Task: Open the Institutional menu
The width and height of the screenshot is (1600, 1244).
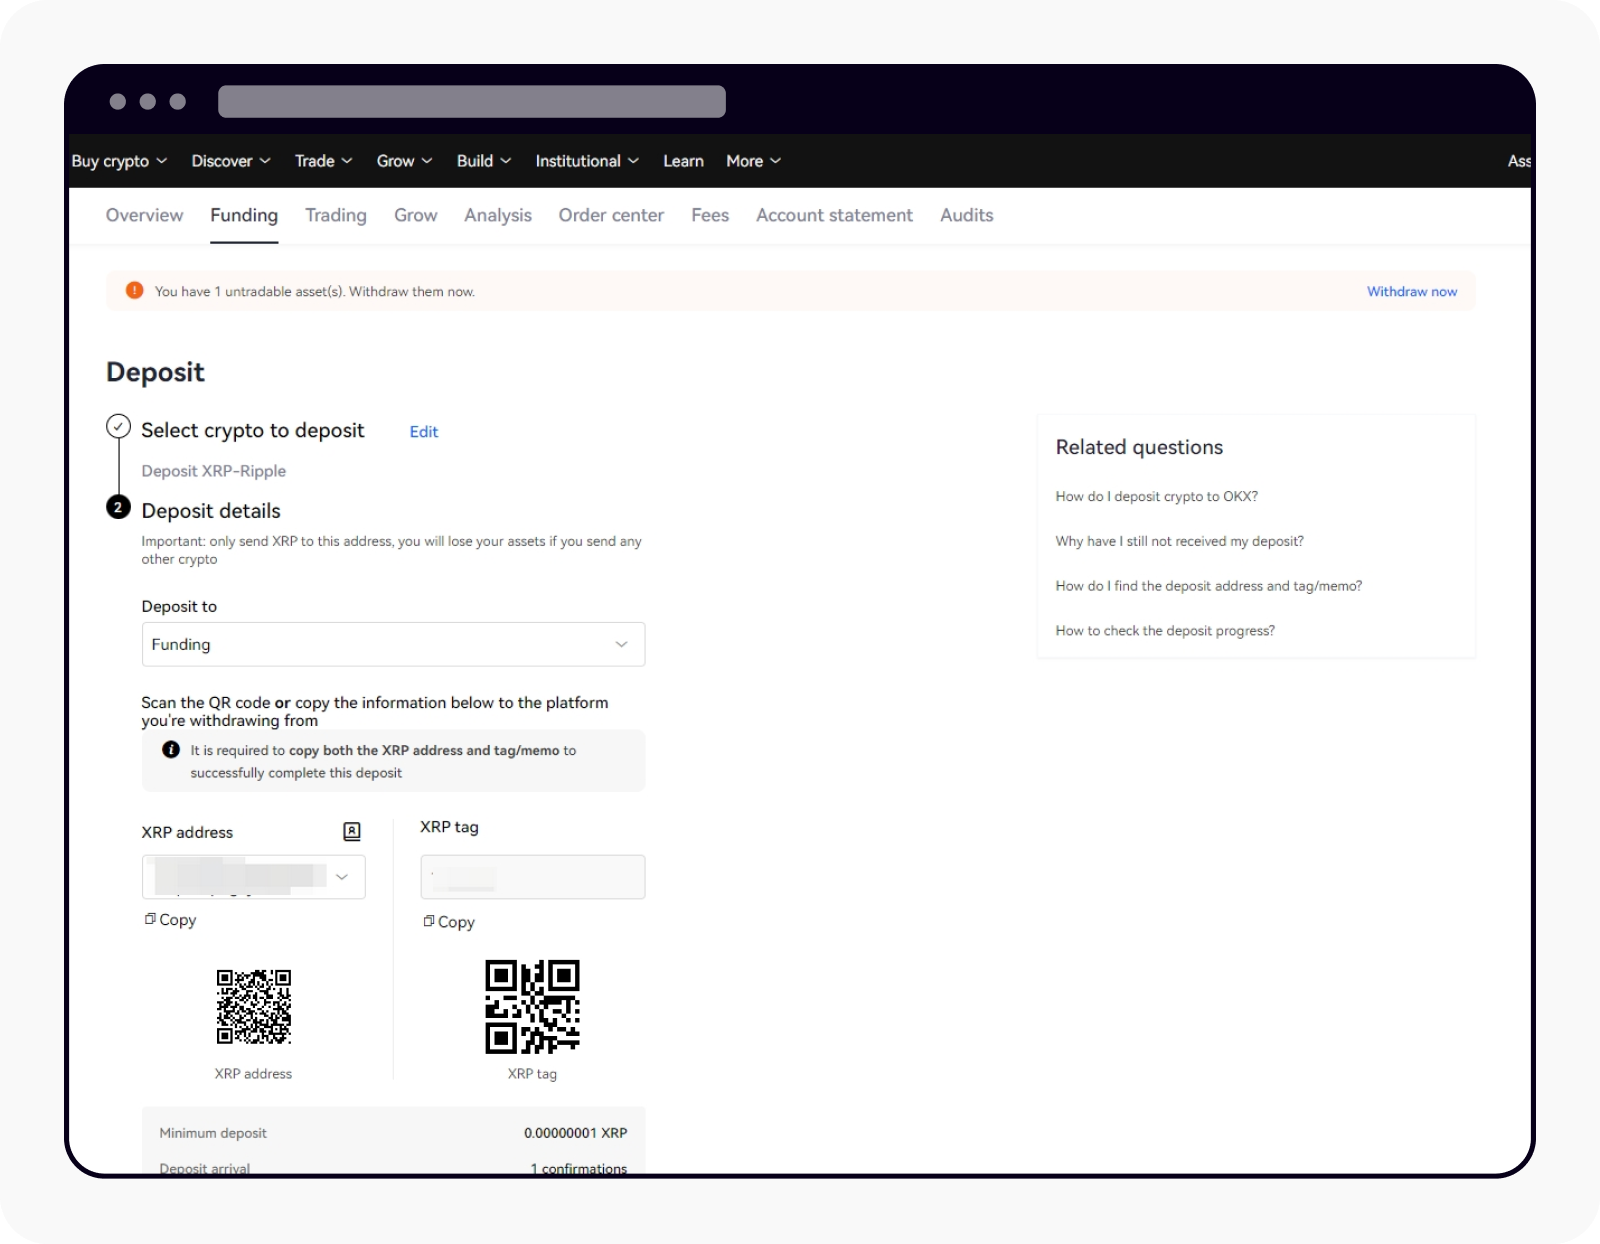Action: (587, 161)
